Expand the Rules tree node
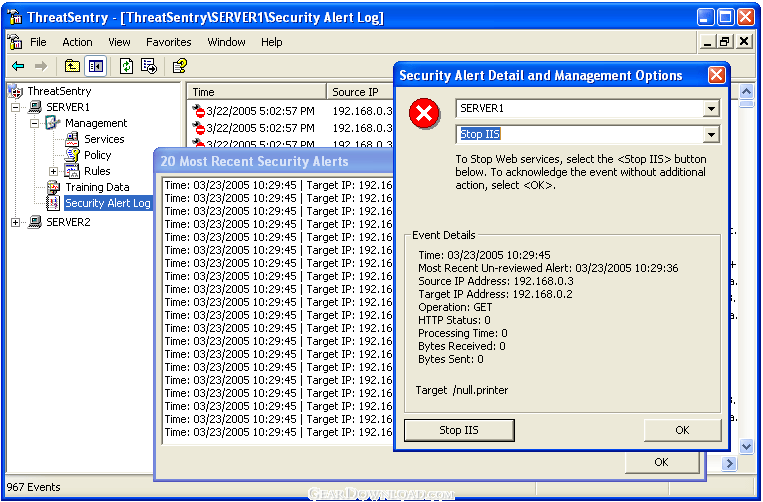The image size is (763, 502). [54, 171]
